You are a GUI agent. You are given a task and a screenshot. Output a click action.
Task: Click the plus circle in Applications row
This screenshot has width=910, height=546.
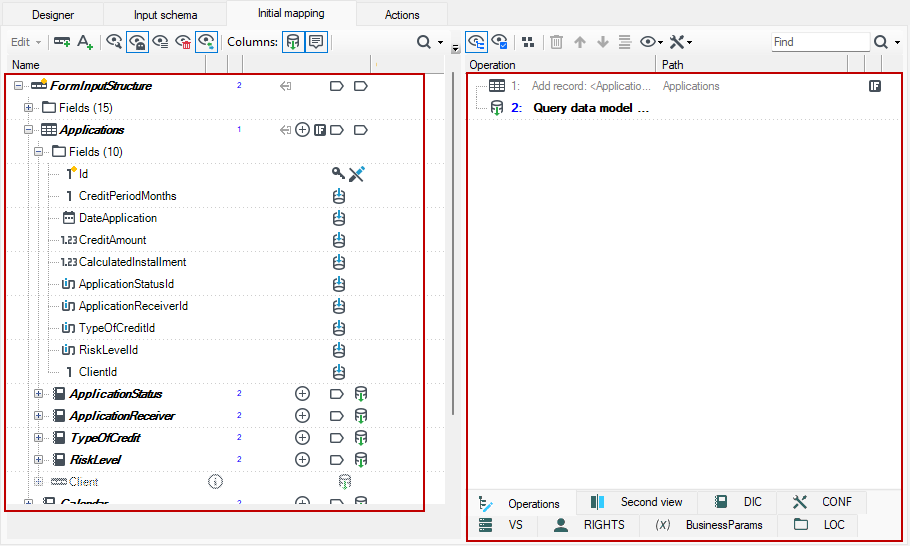[302, 130]
